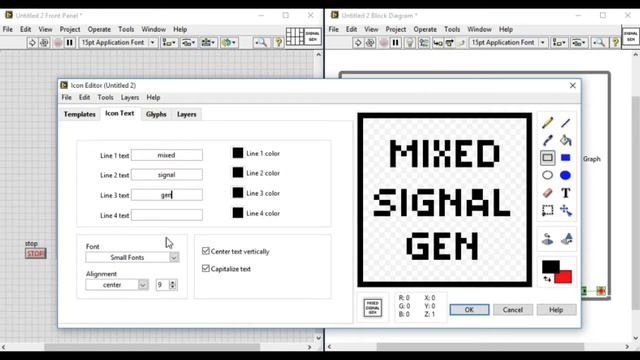Open Icon Editor Layers menu
The height and width of the screenshot is (360, 640).
click(x=130, y=98)
